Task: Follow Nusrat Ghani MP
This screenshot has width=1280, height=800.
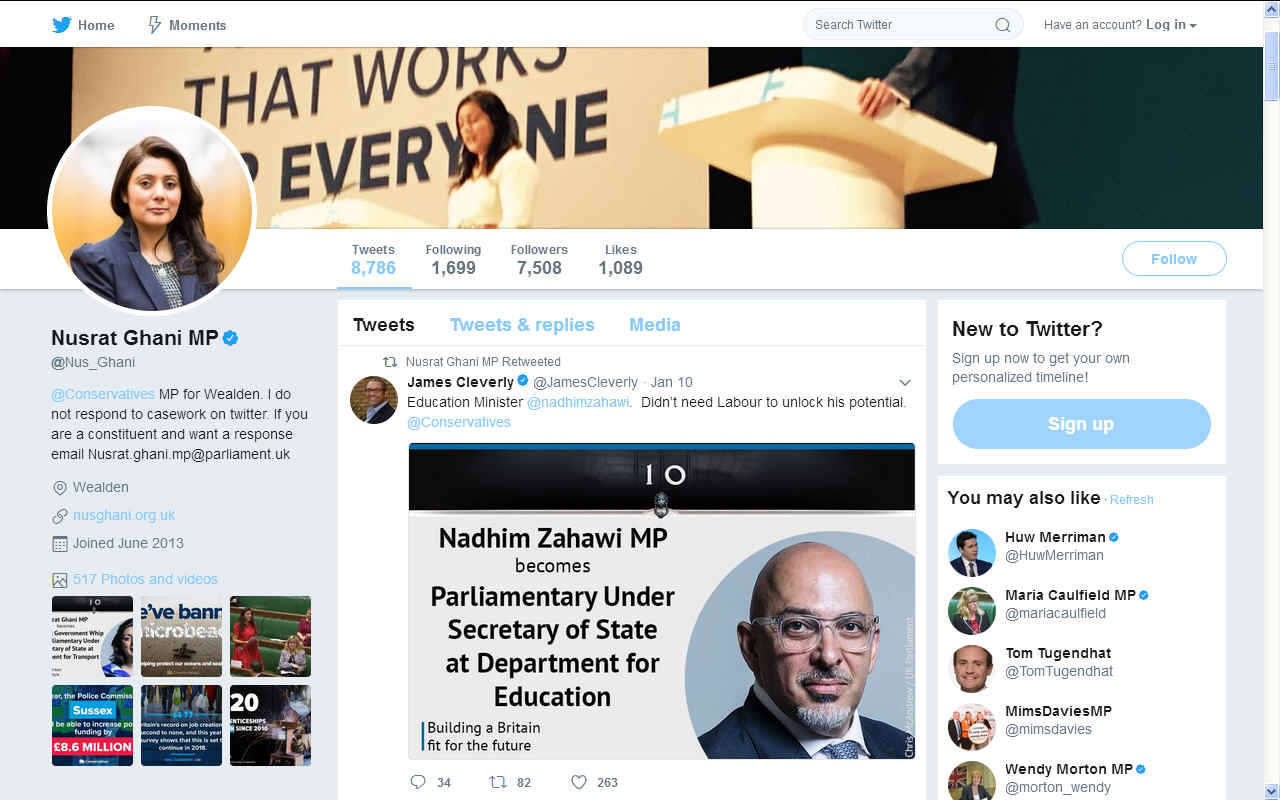Action: pyautogui.click(x=1174, y=259)
